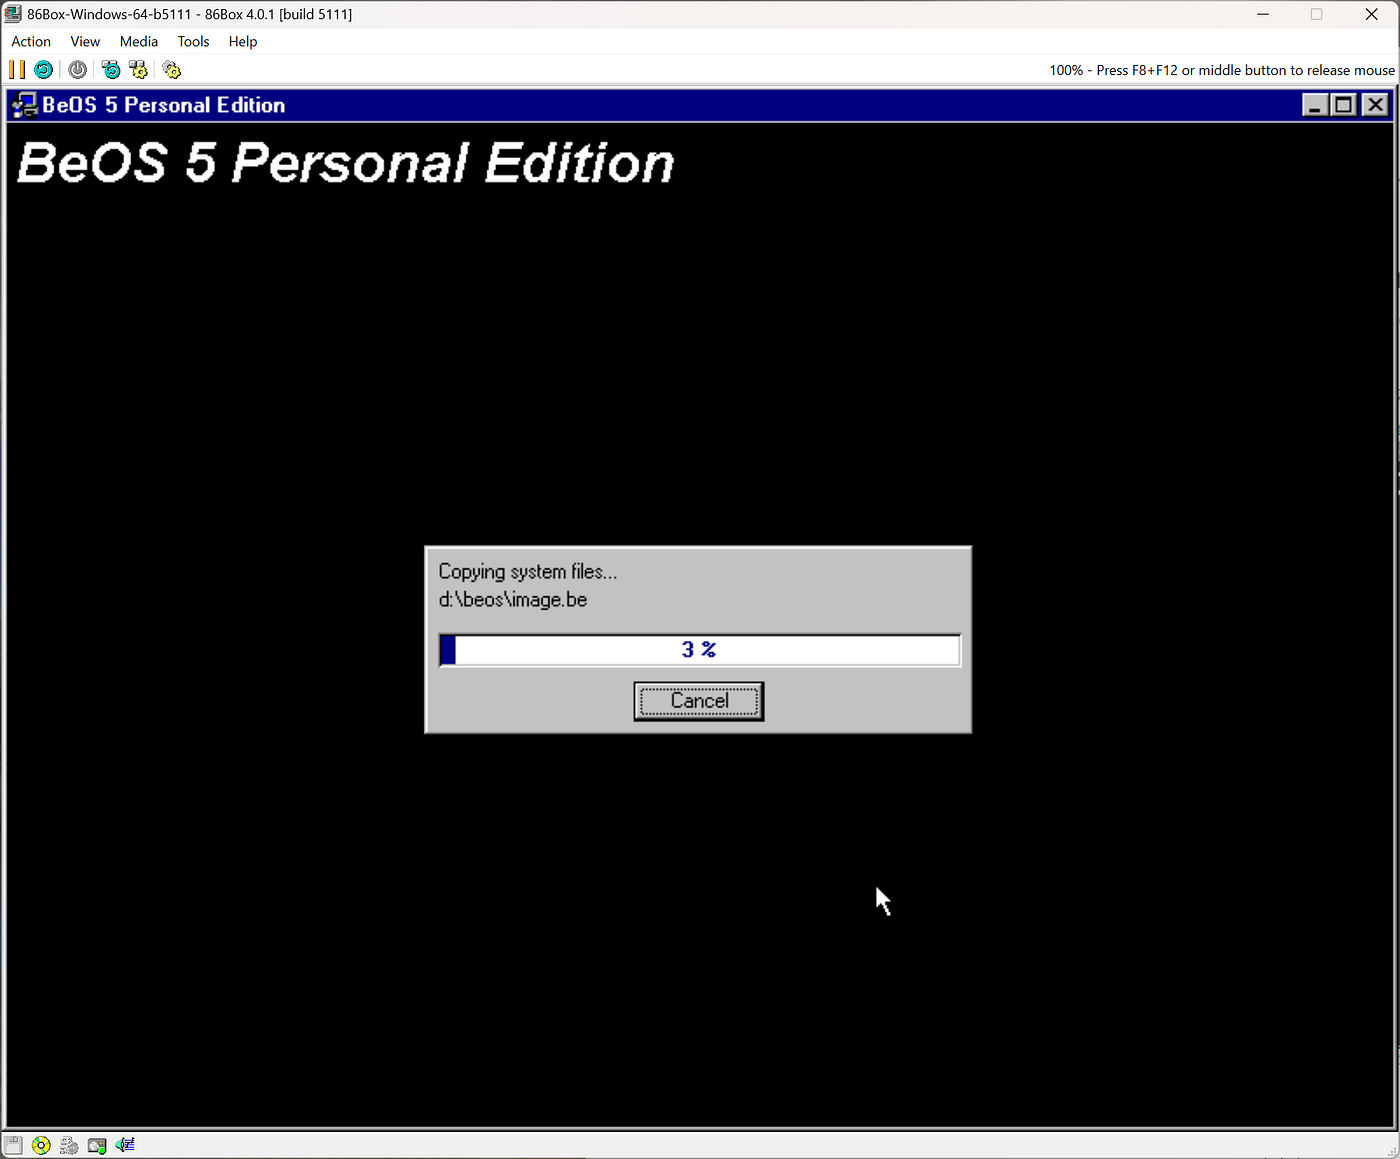Image resolution: width=1400 pixels, height=1159 pixels.
Task: Open the Action menu
Action: point(31,41)
